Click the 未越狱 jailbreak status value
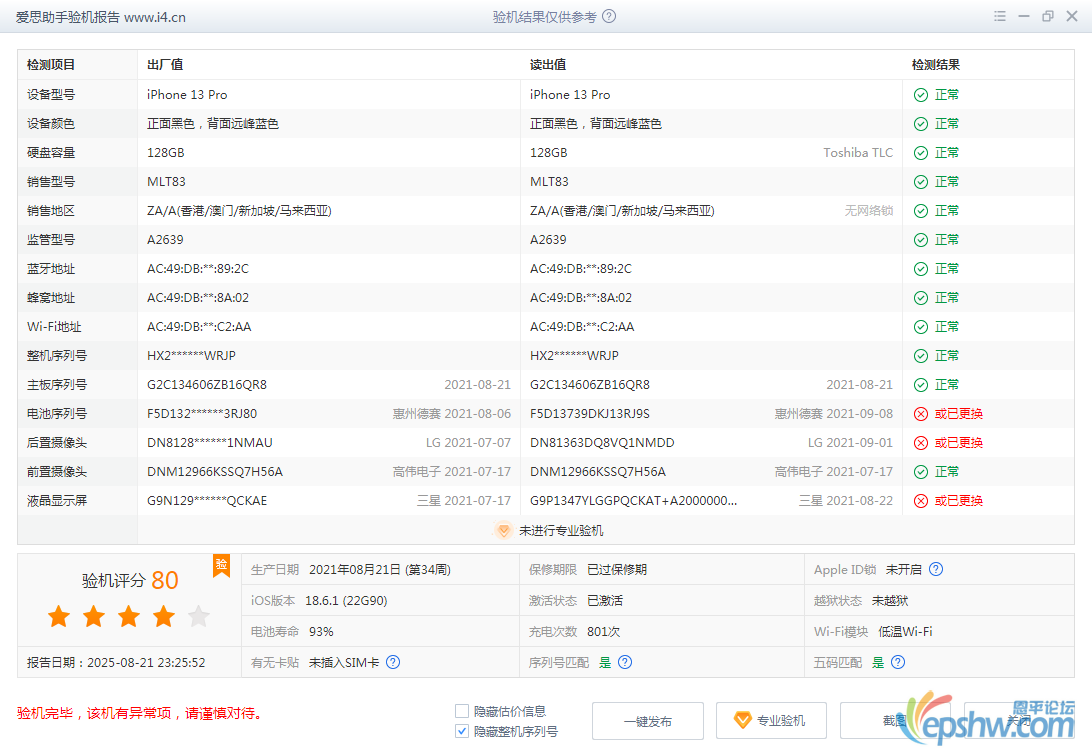The image size is (1092, 756). (x=890, y=601)
